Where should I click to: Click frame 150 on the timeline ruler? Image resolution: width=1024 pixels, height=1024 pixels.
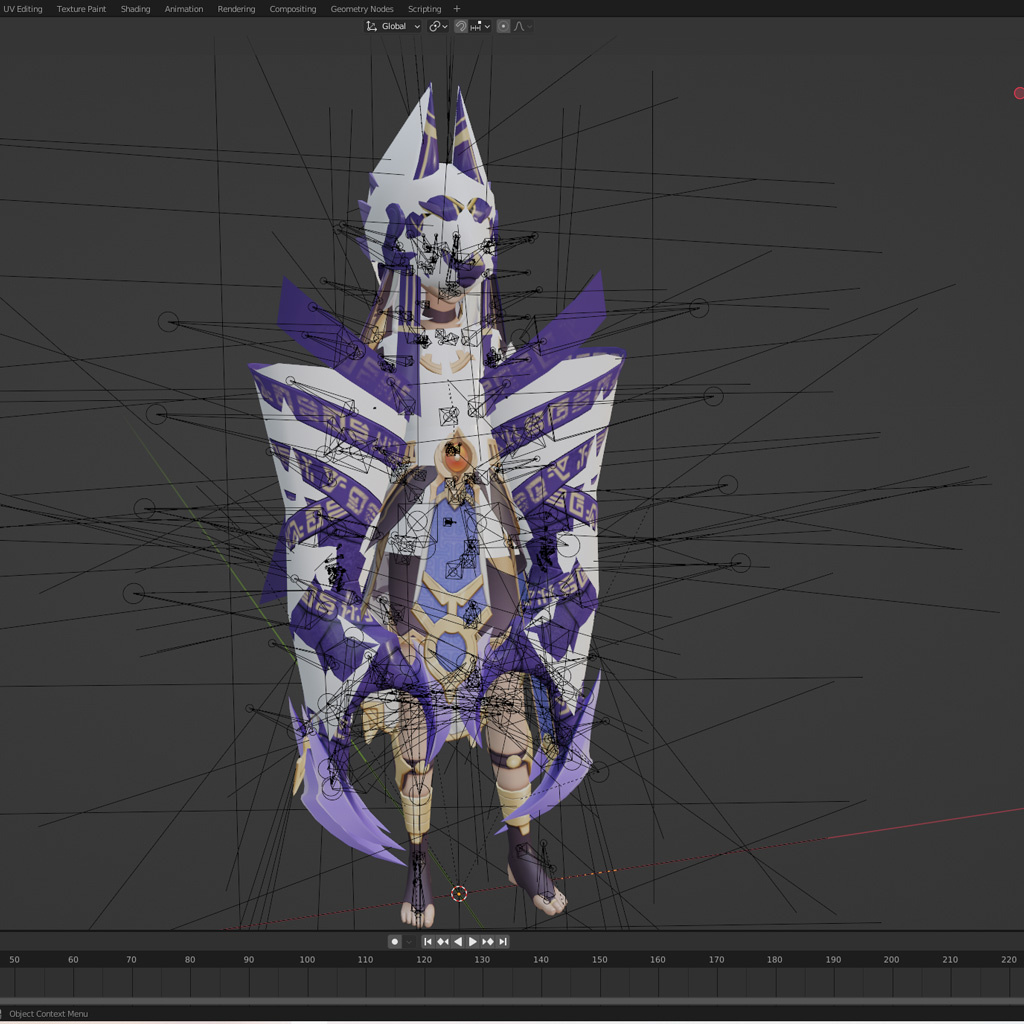tap(600, 959)
